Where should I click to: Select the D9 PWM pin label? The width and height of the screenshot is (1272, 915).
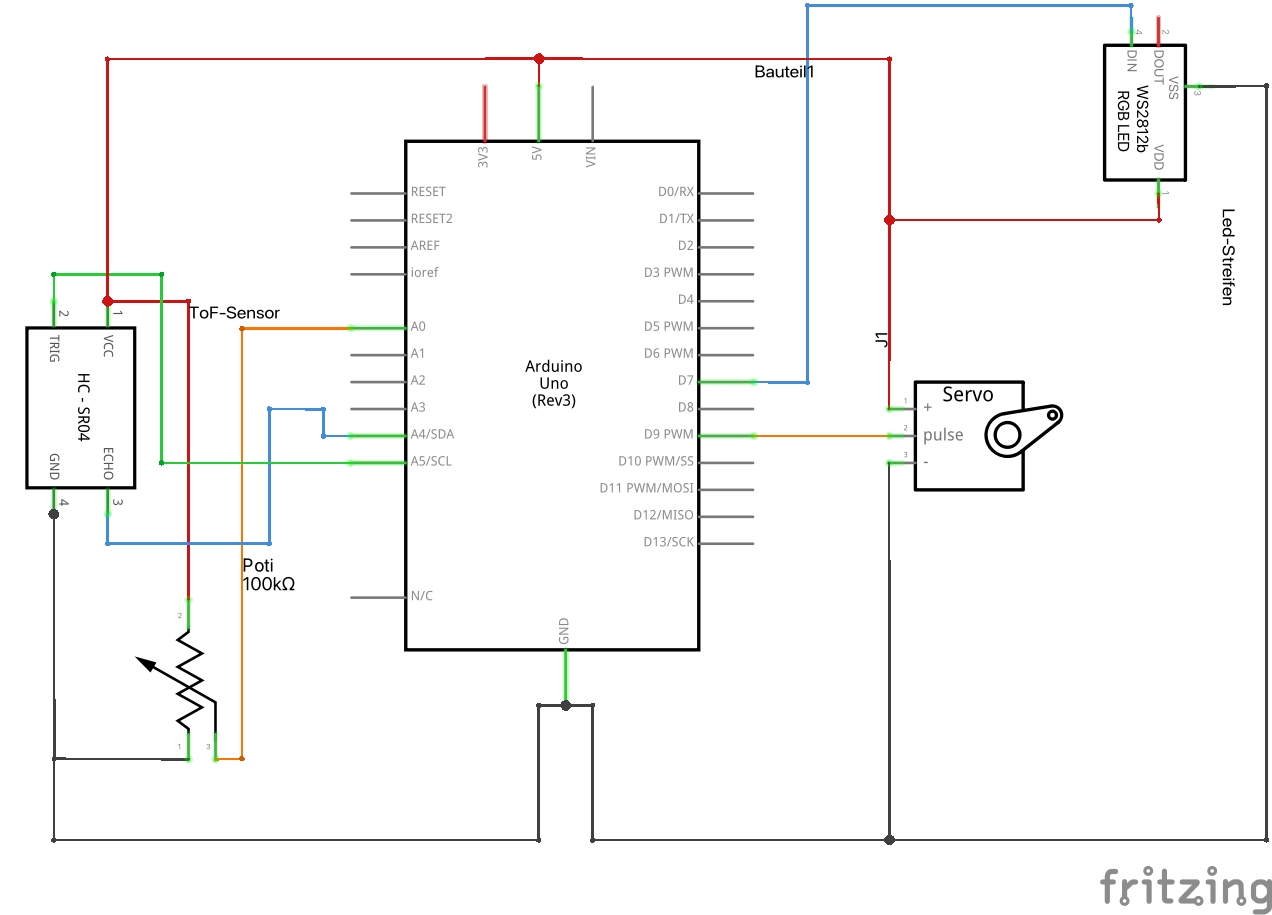[x=669, y=434]
